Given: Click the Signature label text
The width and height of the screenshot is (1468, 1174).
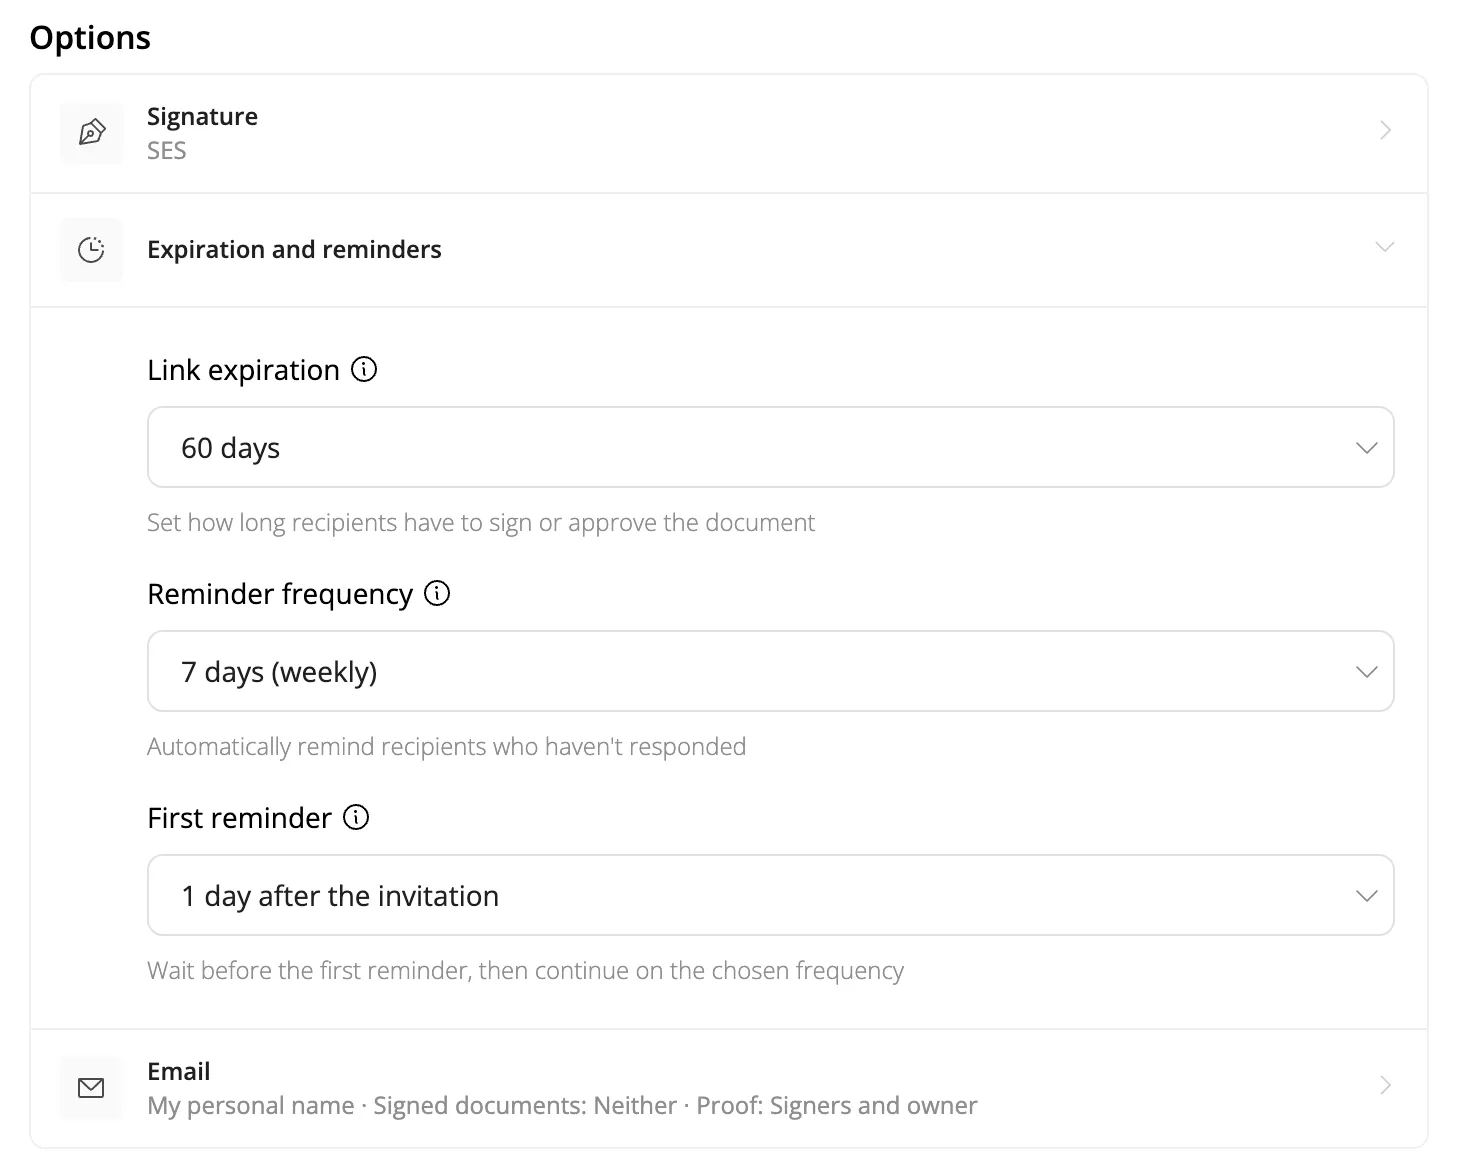Looking at the screenshot, I should tap(202, 117).
